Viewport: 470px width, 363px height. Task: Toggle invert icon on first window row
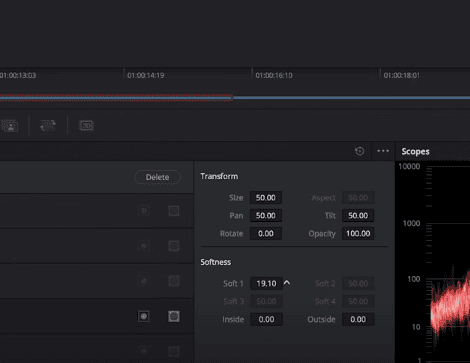pyautogui.click(x=144, y=211)
